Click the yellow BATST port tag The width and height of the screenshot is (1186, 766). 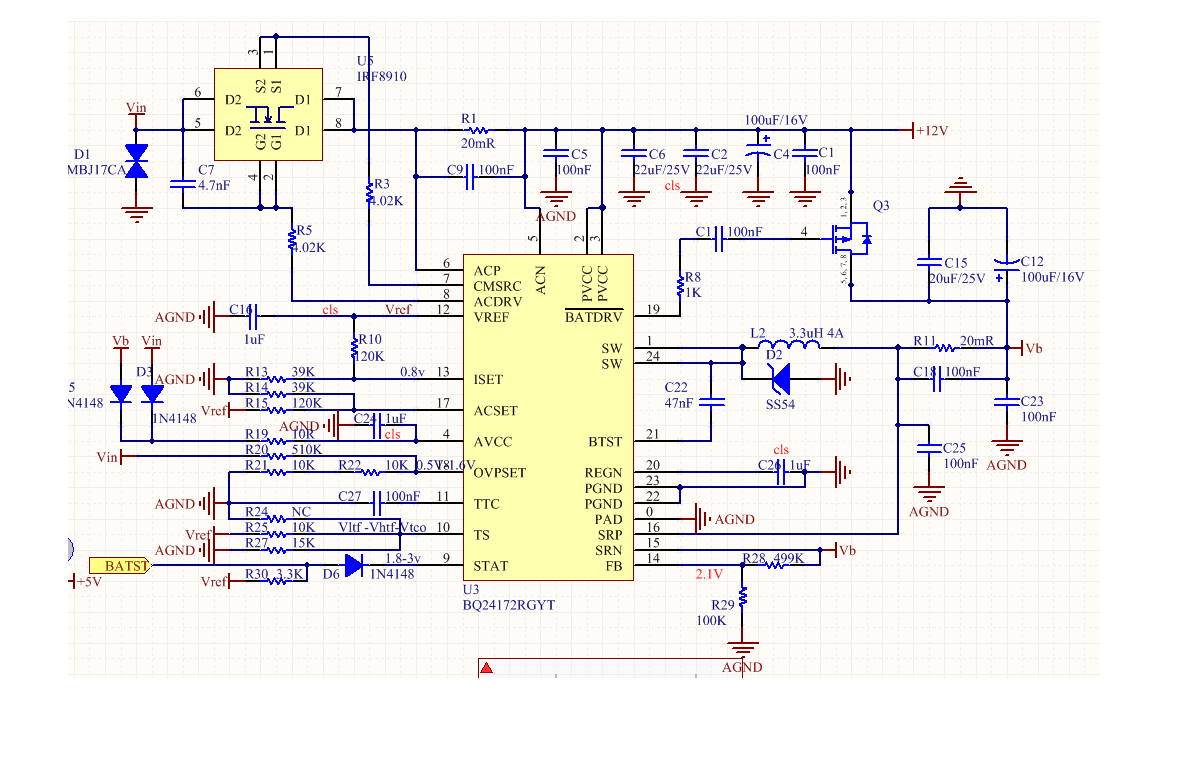coord(120,566)
